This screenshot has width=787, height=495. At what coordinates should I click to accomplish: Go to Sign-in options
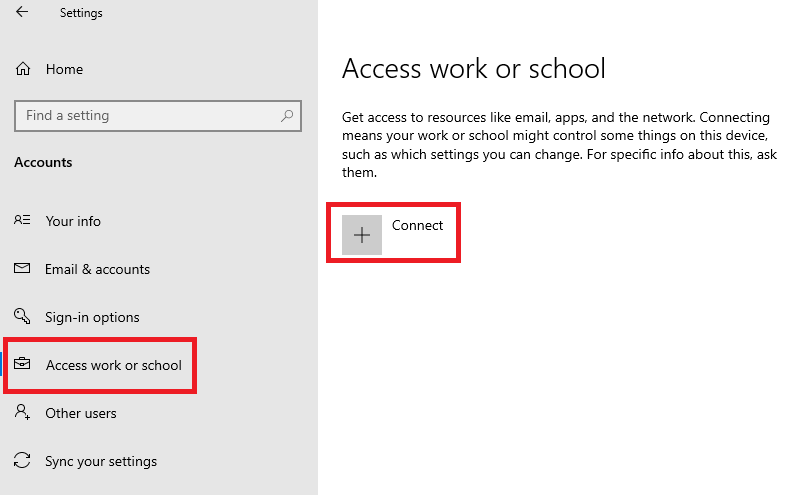[92, 318]
